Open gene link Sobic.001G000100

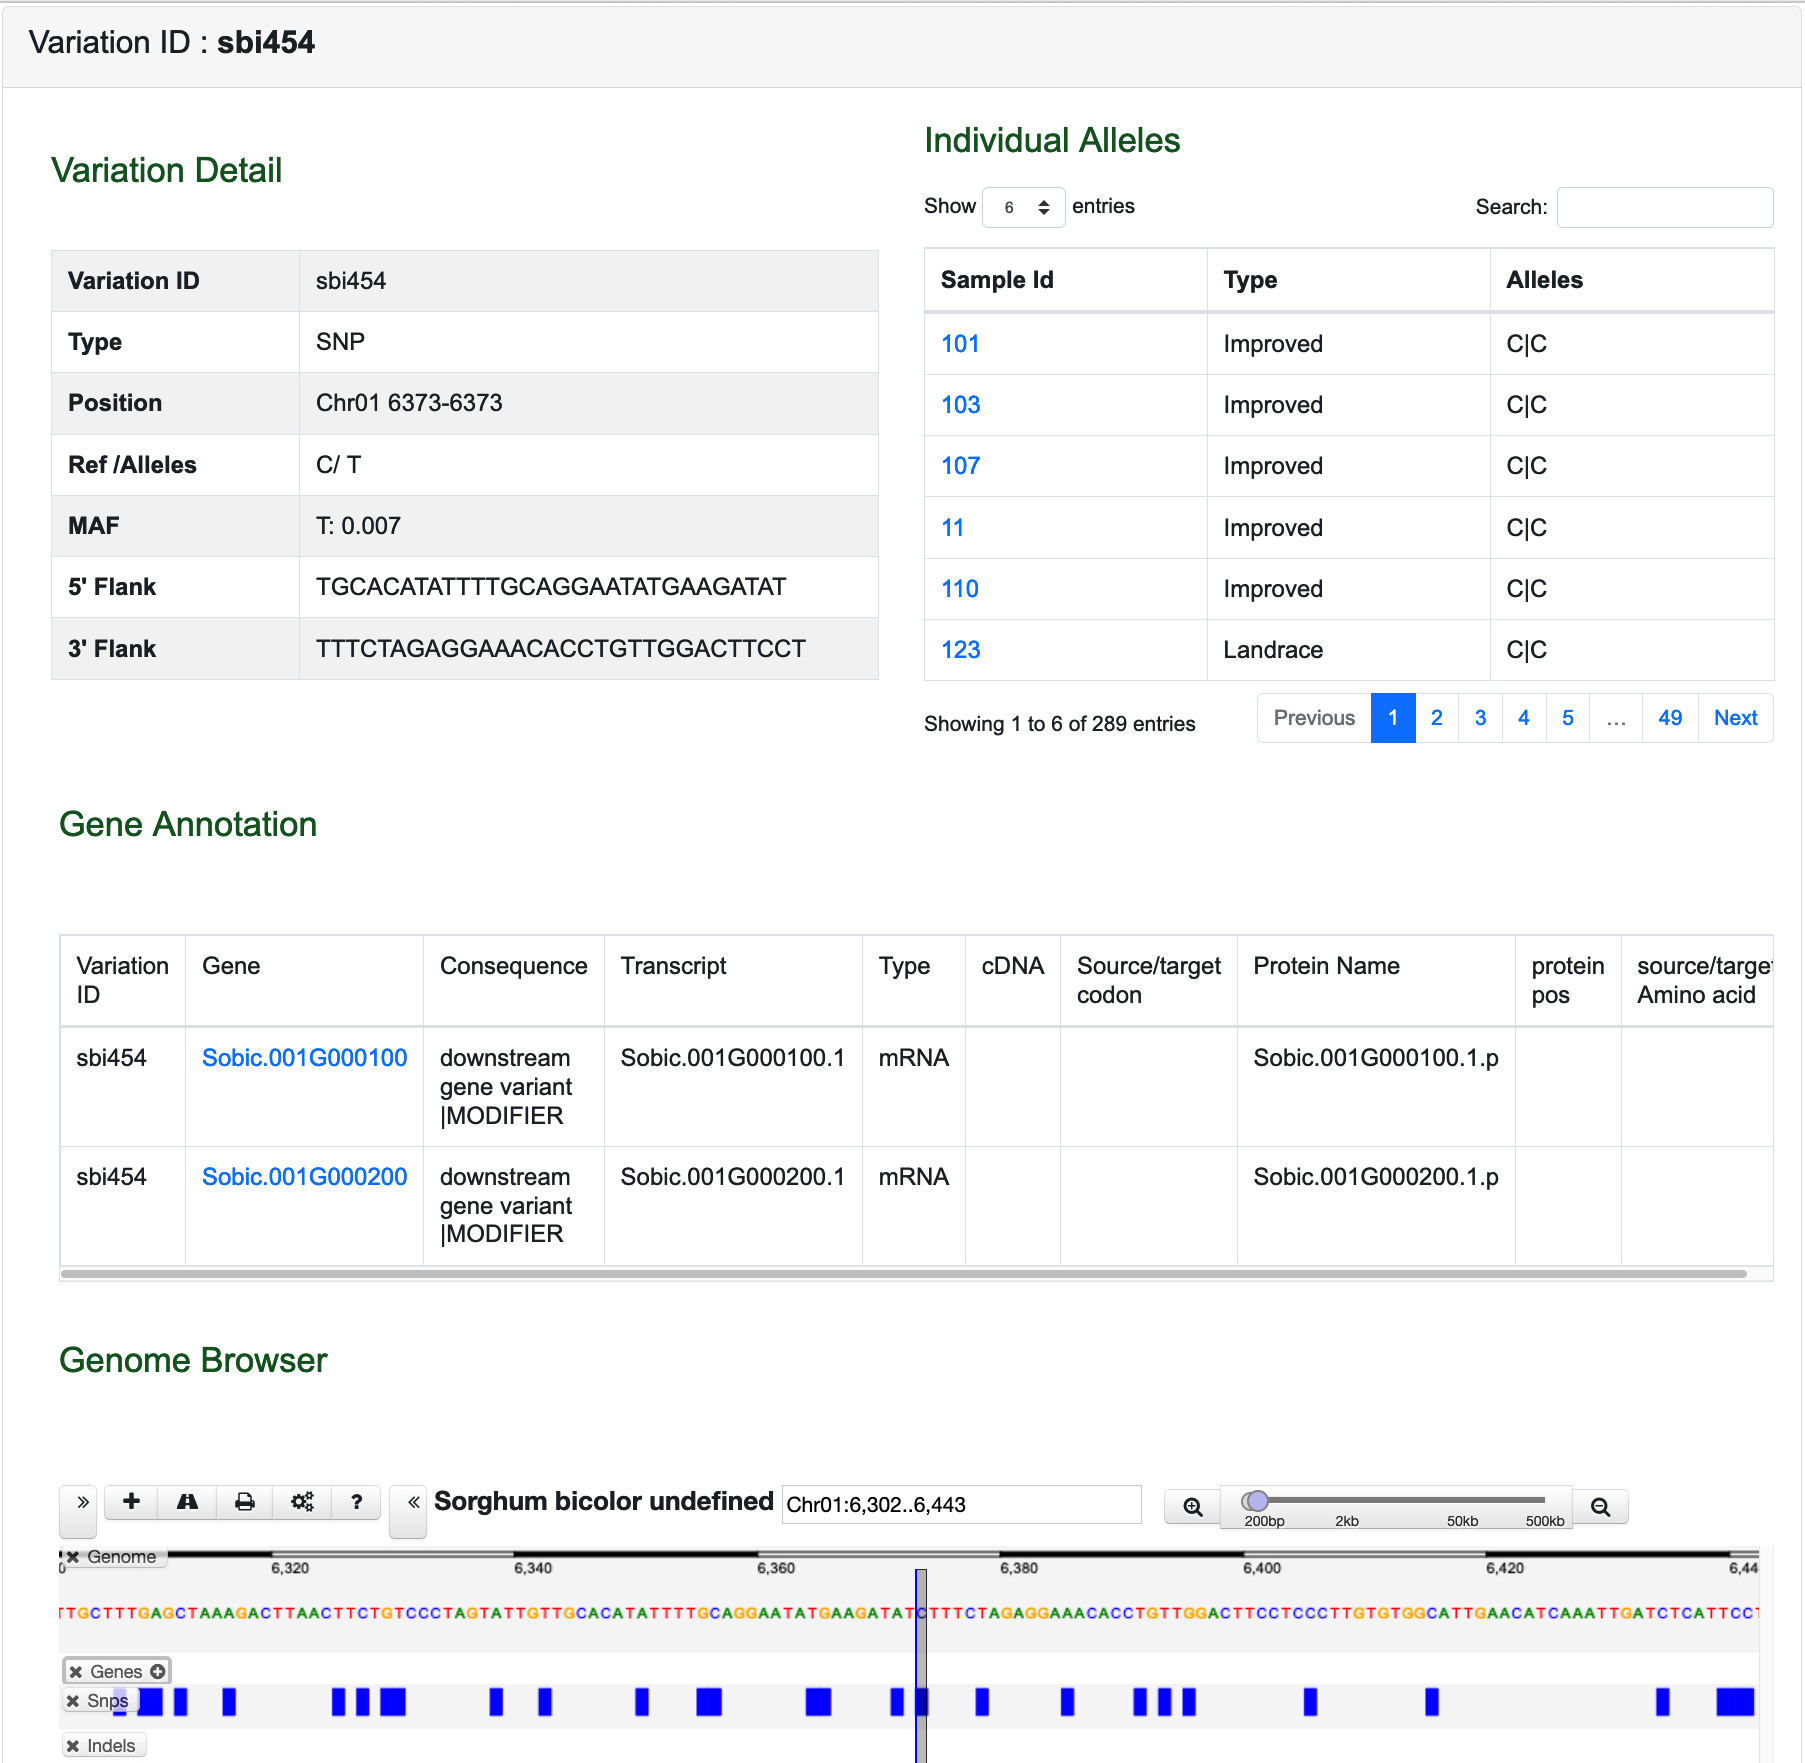click(x=304, y=1058)
